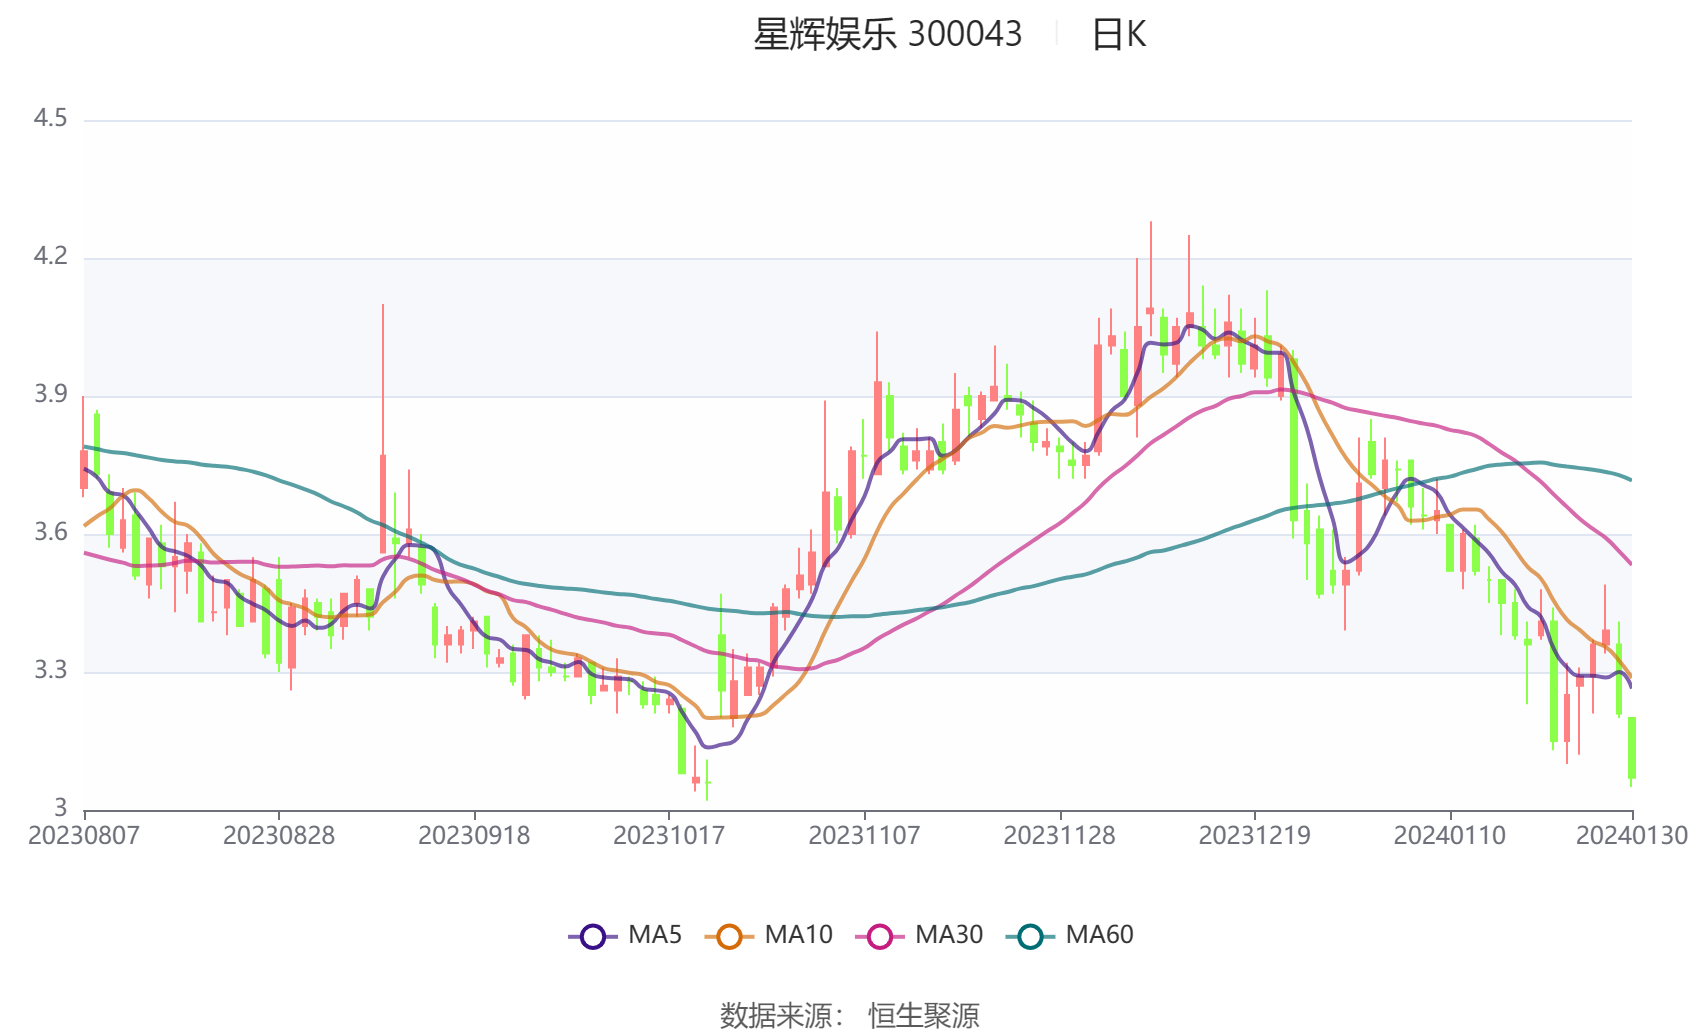
Task: Click the MA60 legend label text
Action: [1099, 935]
